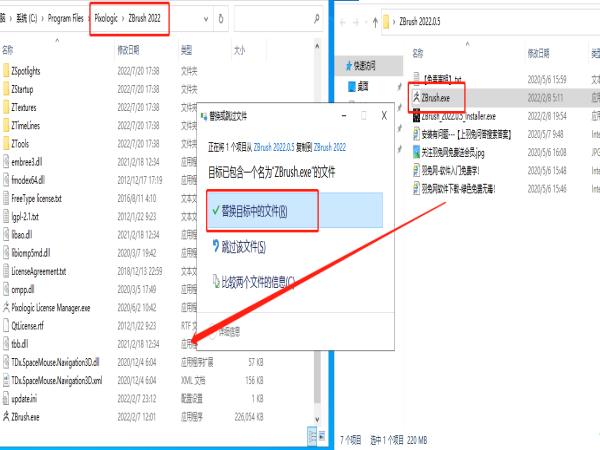The width and height of the screenshot is (600, 450).
Task: Click the ZBrush.exe icon in left window
Action: 6,417
